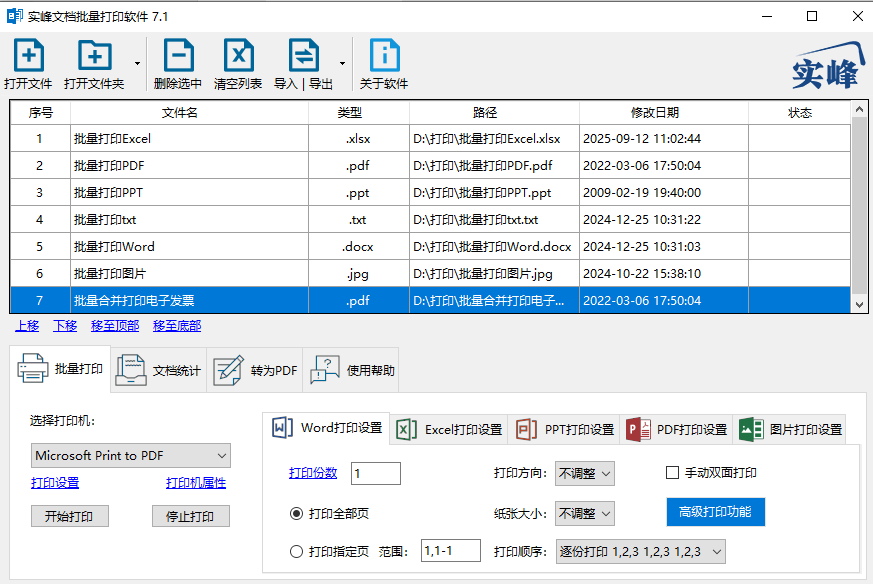
Task: Switch to the 文档统计 tab
Action: [158, 370]
